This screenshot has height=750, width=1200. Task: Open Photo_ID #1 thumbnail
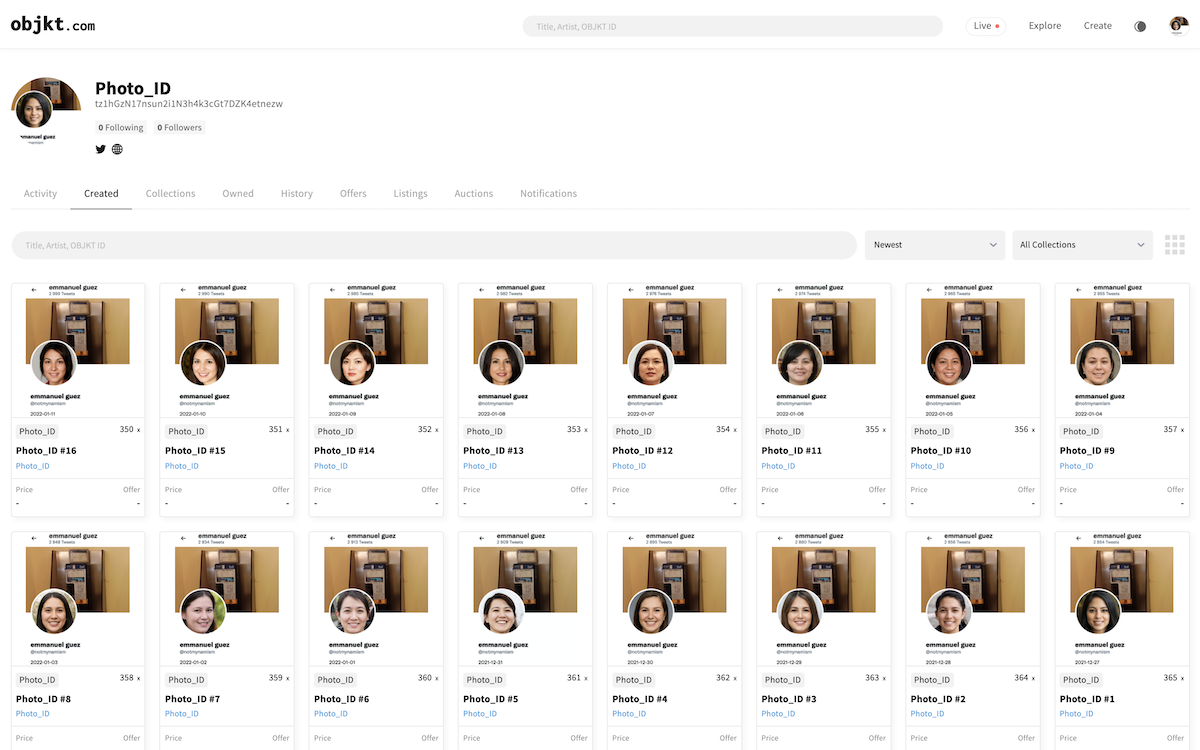tap(1122, 599)
